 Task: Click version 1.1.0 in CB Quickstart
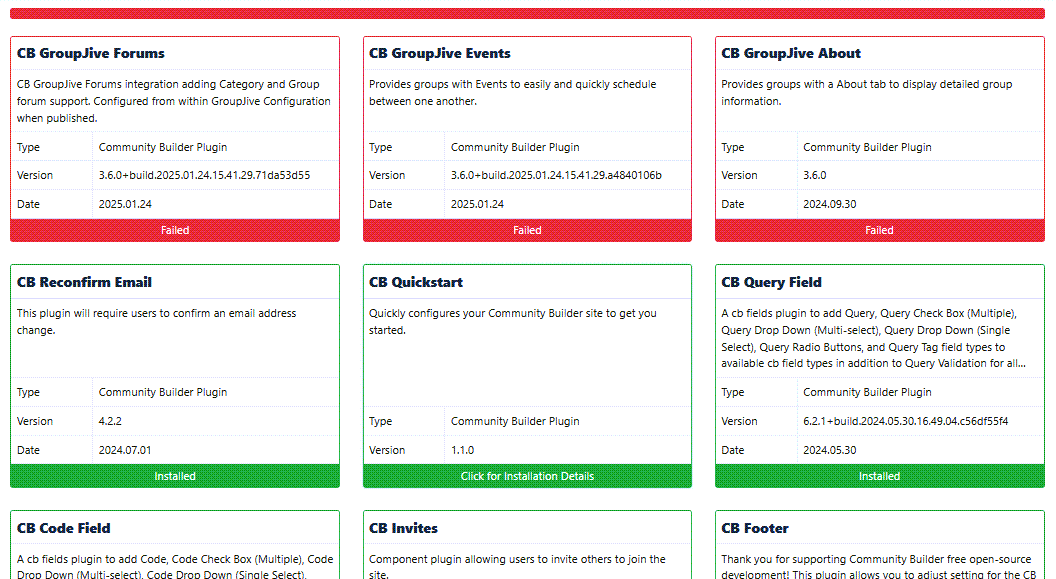[463, 450]
